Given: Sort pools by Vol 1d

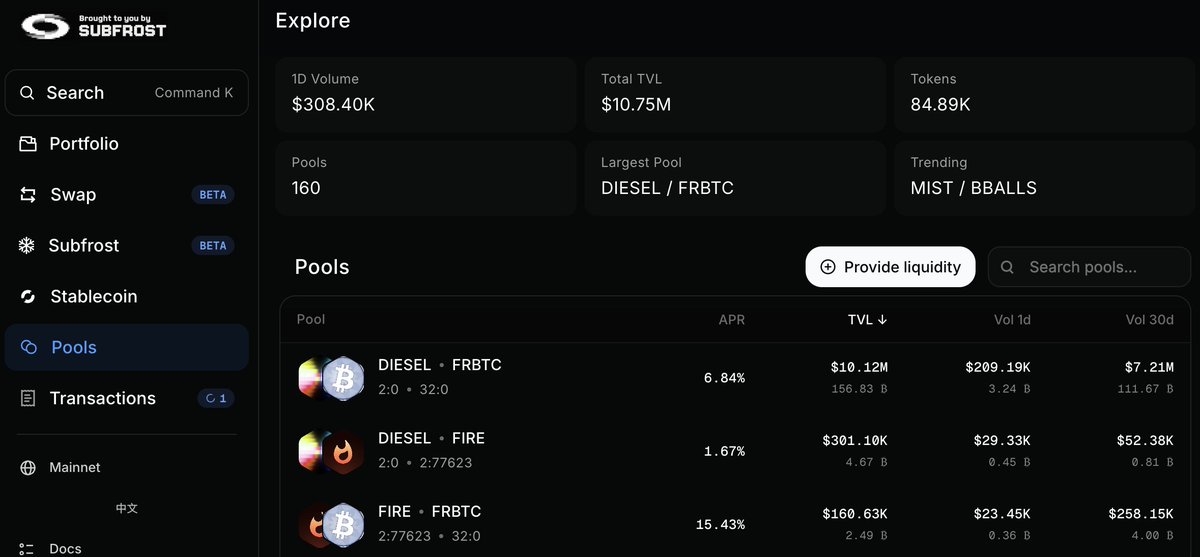Looking at the screenshot, I should pos(1012,320).
